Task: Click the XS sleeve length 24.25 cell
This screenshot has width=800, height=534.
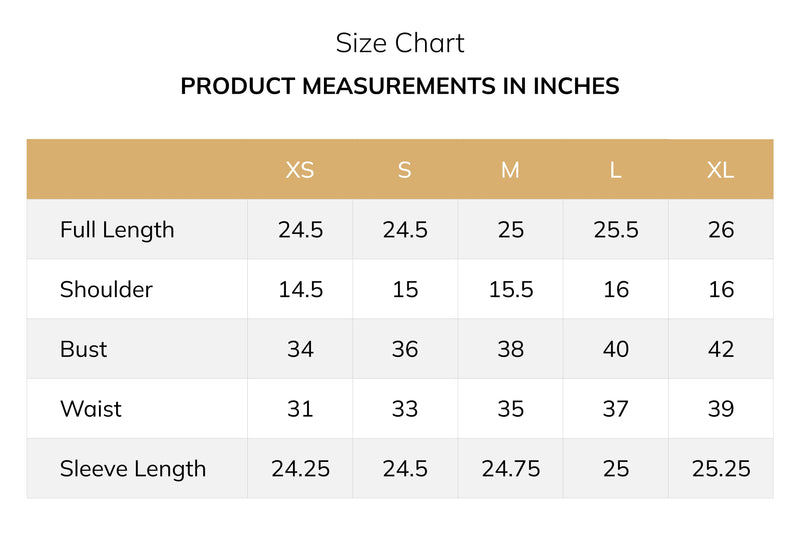Action: 300,469
